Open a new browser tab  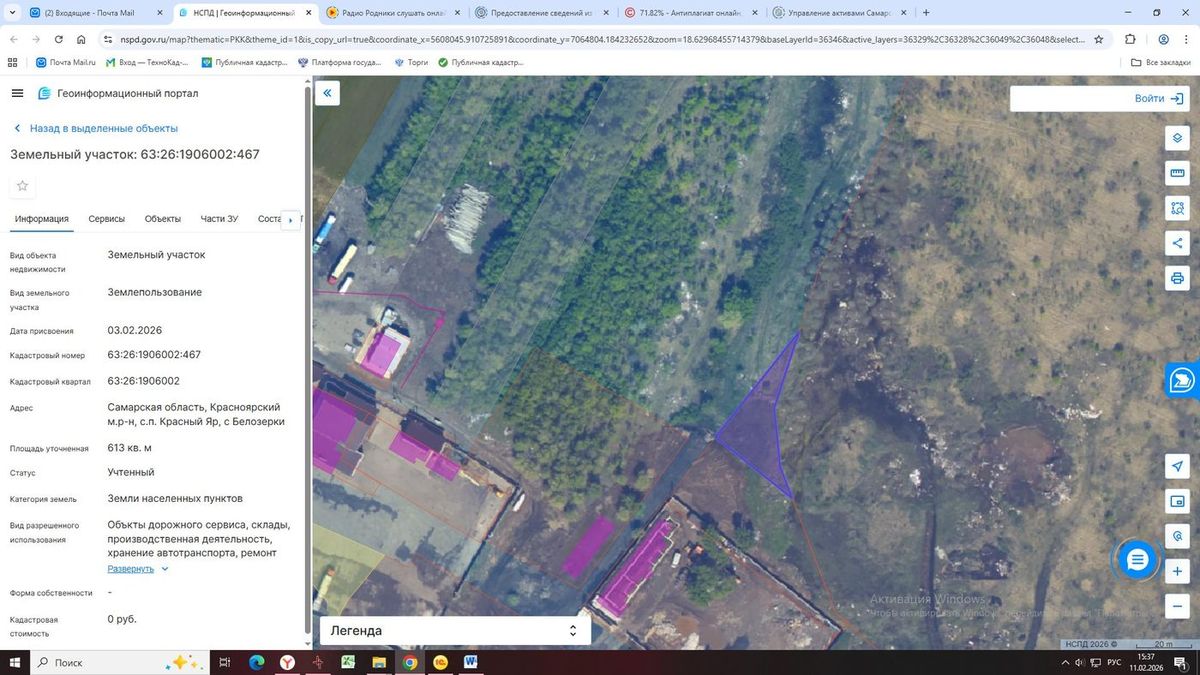tap(926, 13)
